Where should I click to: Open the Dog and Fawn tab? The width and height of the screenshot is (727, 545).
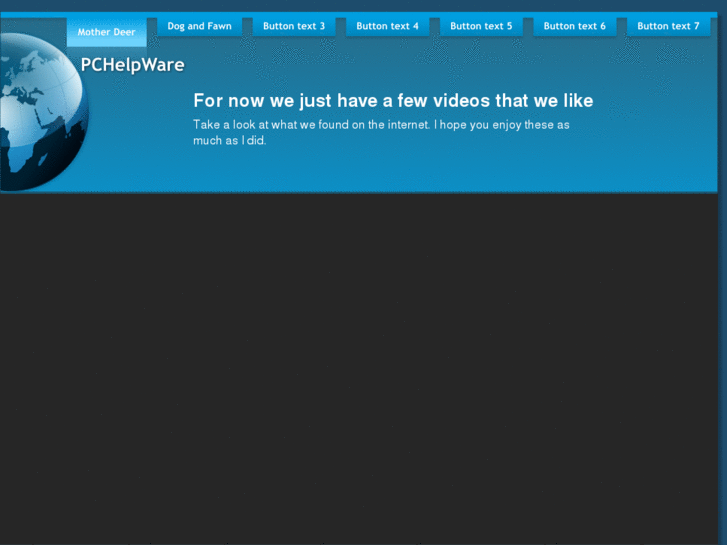point(199,26)
